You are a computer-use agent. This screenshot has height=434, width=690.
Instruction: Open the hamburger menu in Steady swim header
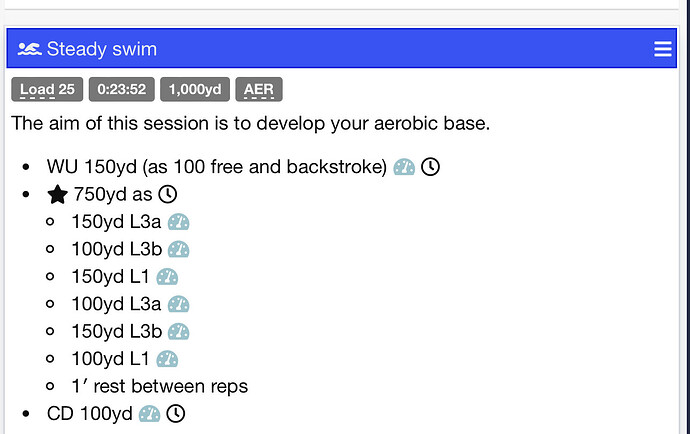point(662,49)
